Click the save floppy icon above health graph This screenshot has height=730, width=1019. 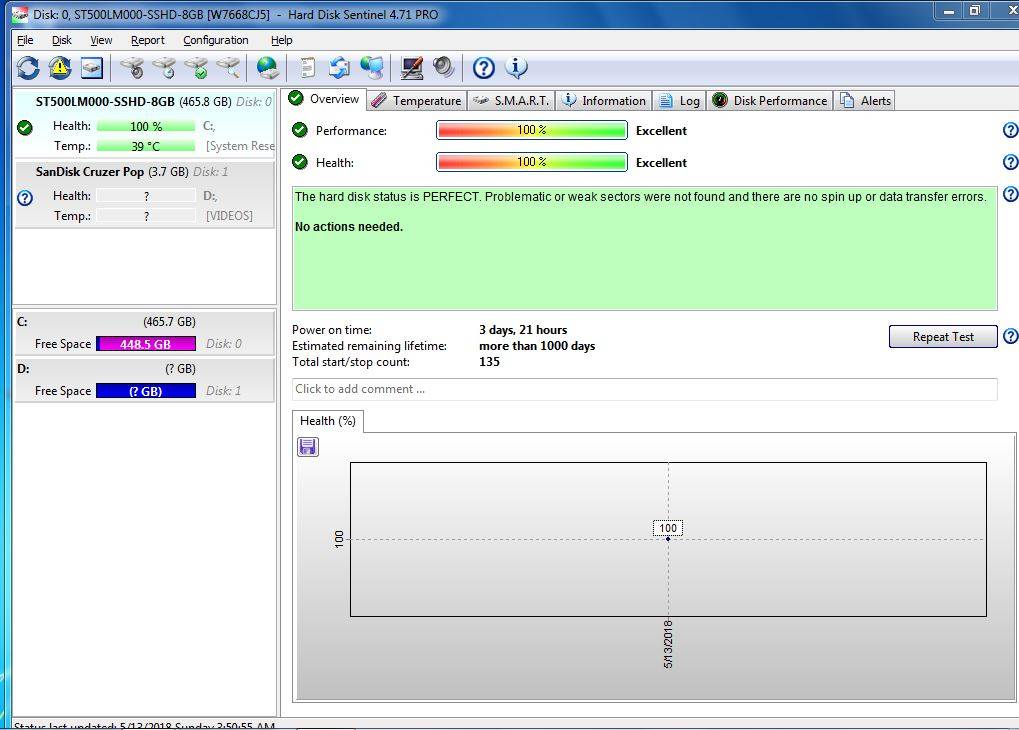coord(307,447)
